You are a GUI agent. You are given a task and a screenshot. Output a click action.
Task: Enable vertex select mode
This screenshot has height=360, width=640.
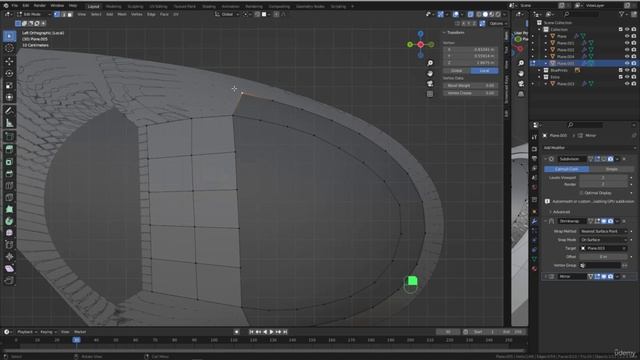[57, 14]
